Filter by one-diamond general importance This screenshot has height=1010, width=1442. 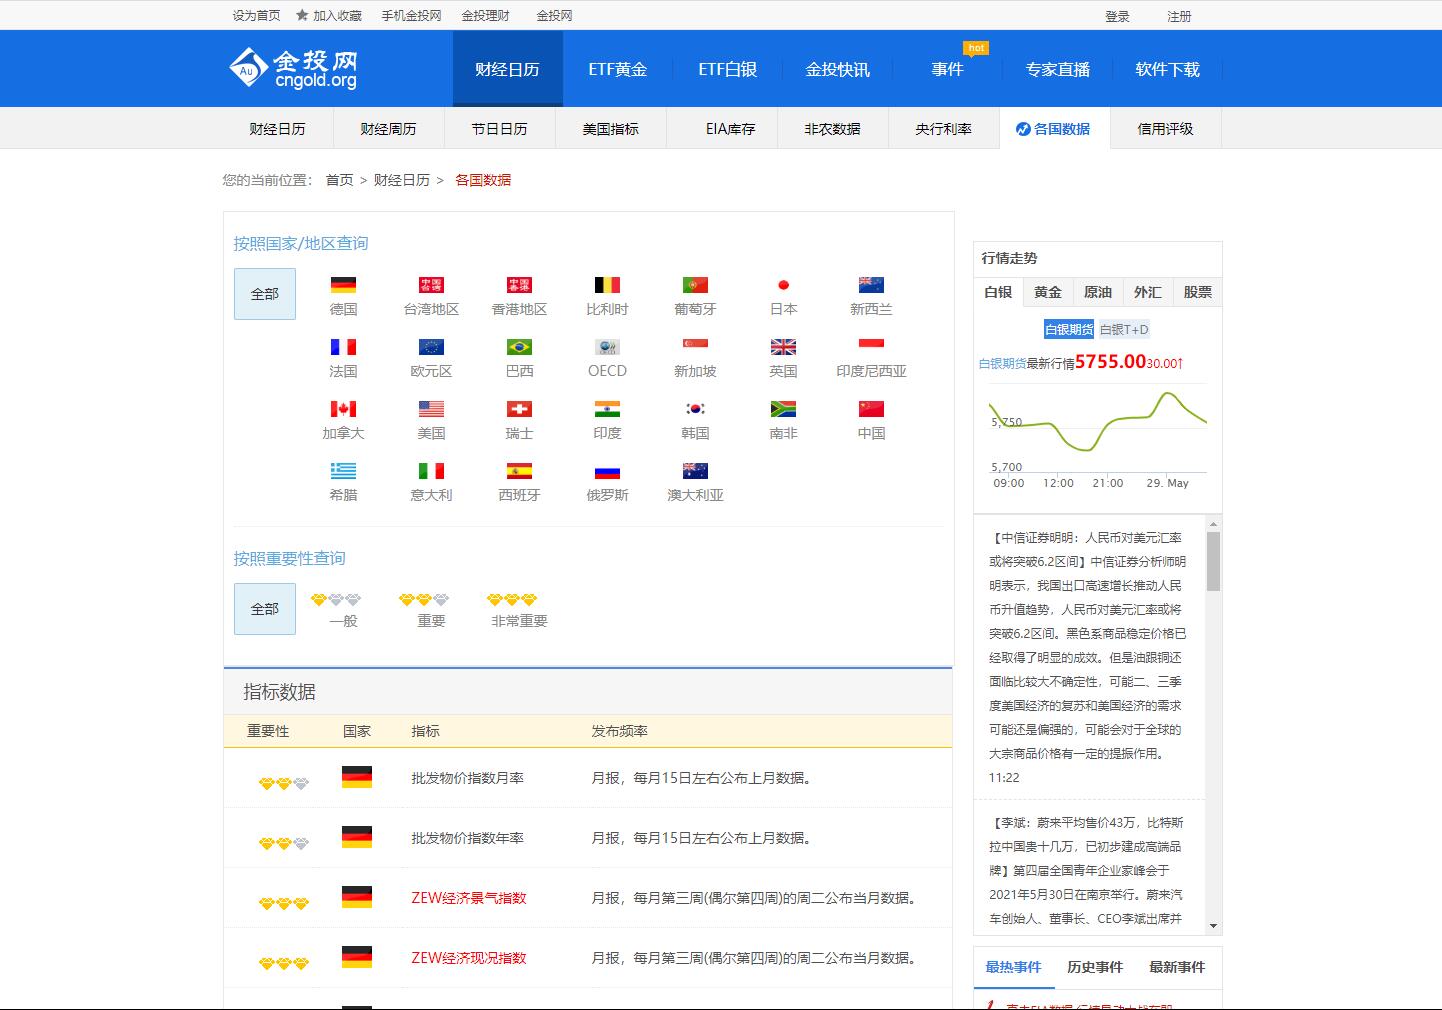[x=336, y=600]
